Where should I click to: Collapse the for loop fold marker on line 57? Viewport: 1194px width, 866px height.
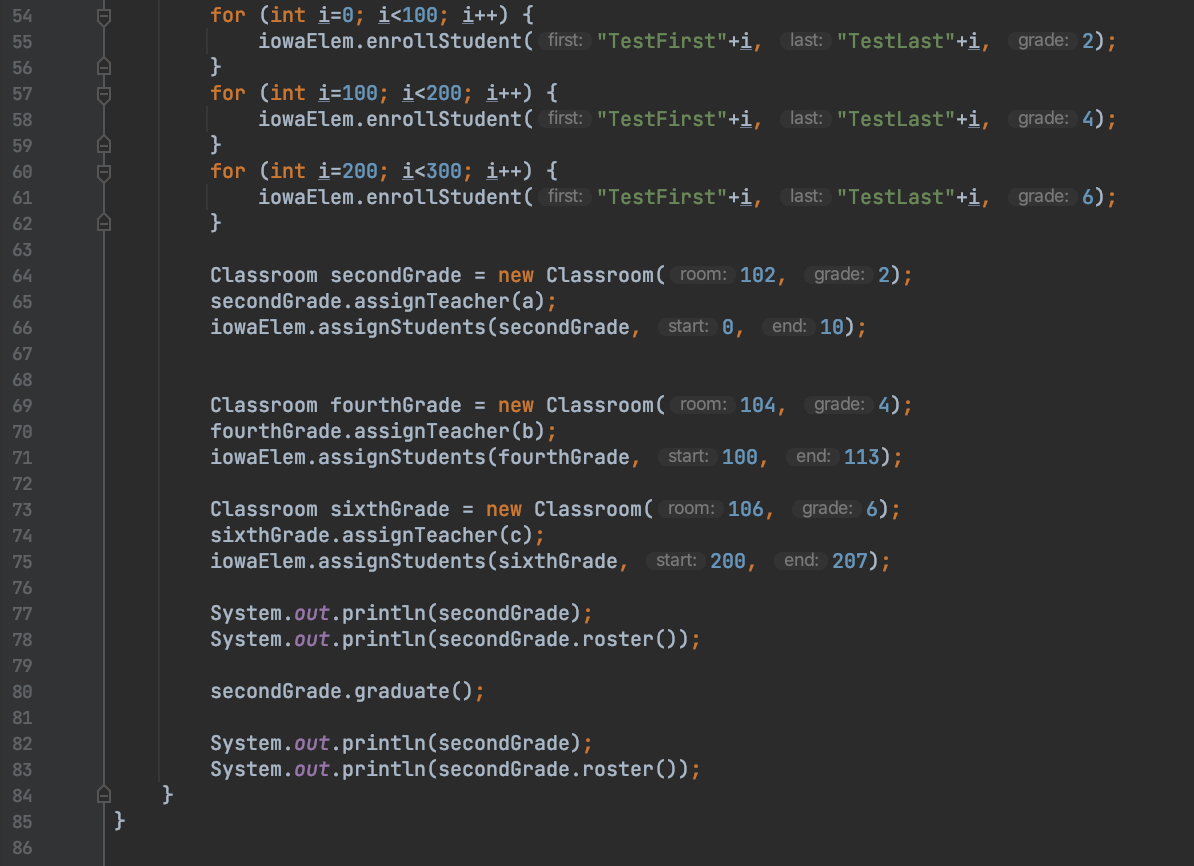(x=103, y=92)
